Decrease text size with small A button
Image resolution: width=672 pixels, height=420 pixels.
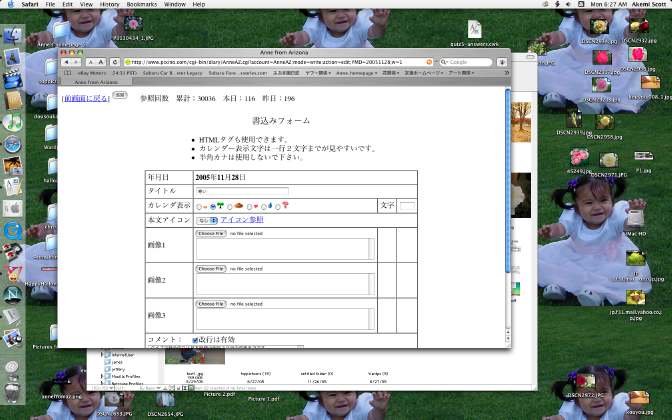[x=91, y=62]
